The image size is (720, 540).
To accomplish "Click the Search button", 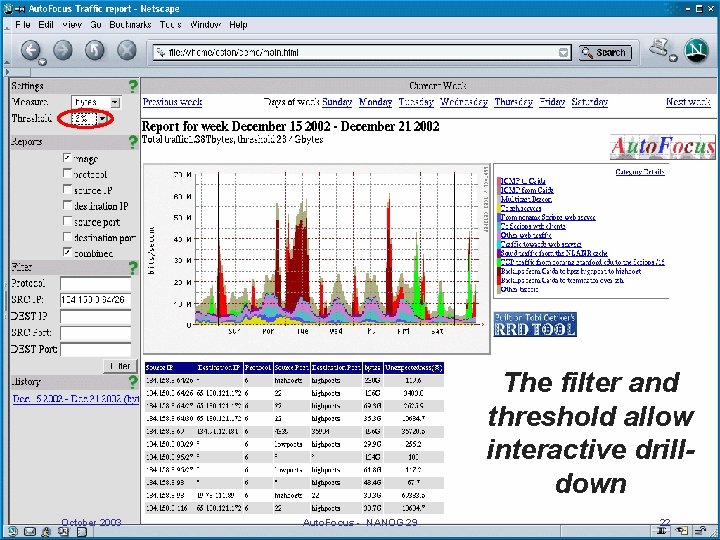I will coord(605,53).
